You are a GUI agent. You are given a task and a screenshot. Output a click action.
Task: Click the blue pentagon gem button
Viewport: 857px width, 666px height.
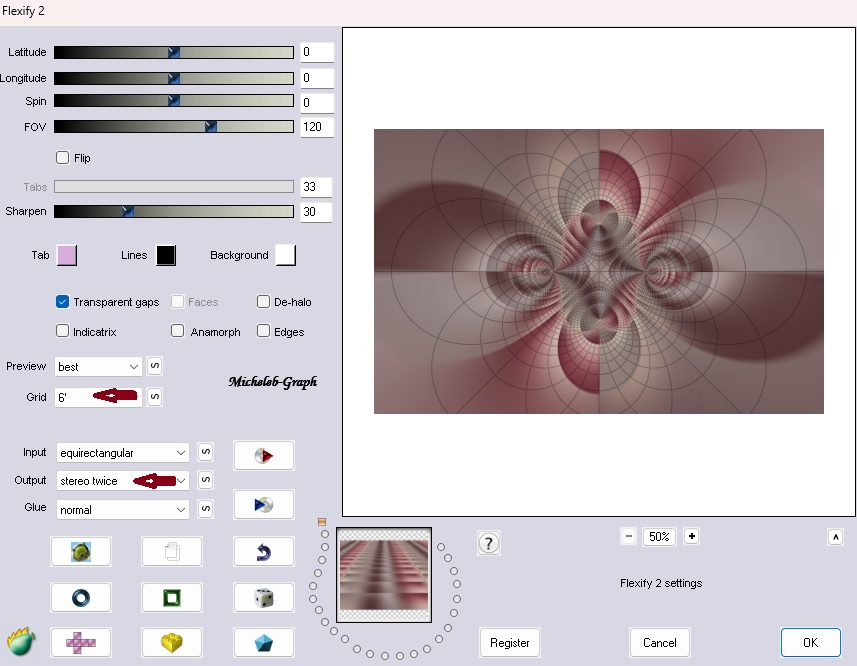(264, 642)
